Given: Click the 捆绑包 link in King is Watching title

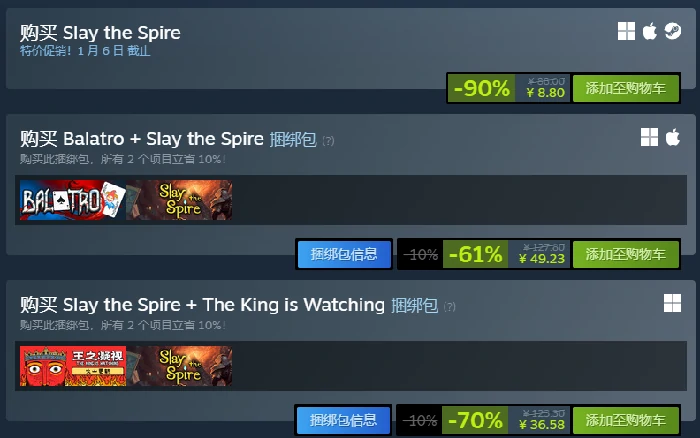Looking at the screenshot, I should 414,306.
